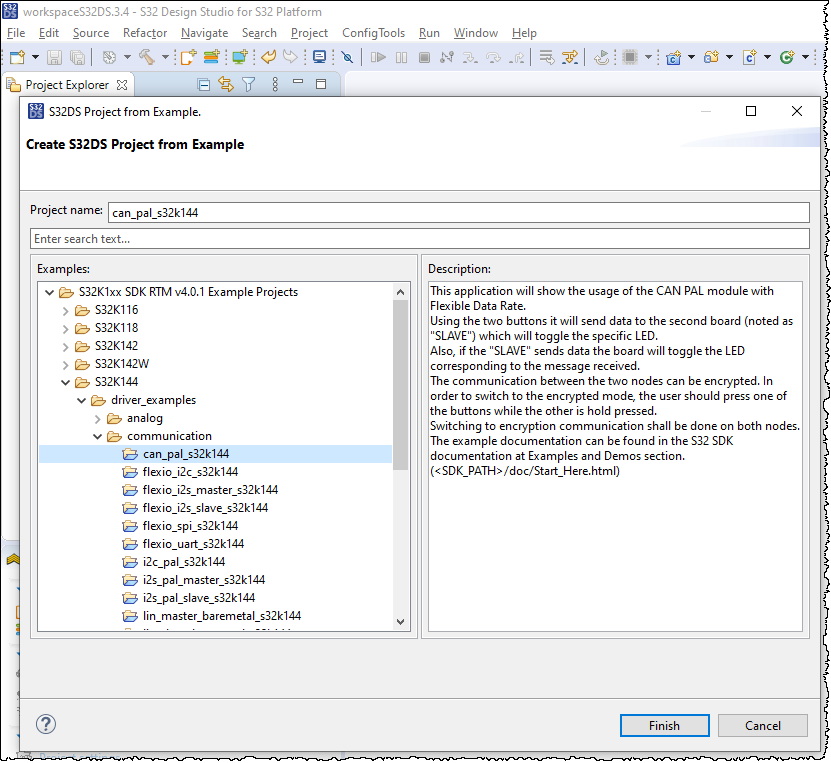Click the Drop to Frame icon
Screen dimensions: 831x763
point(546,57)
